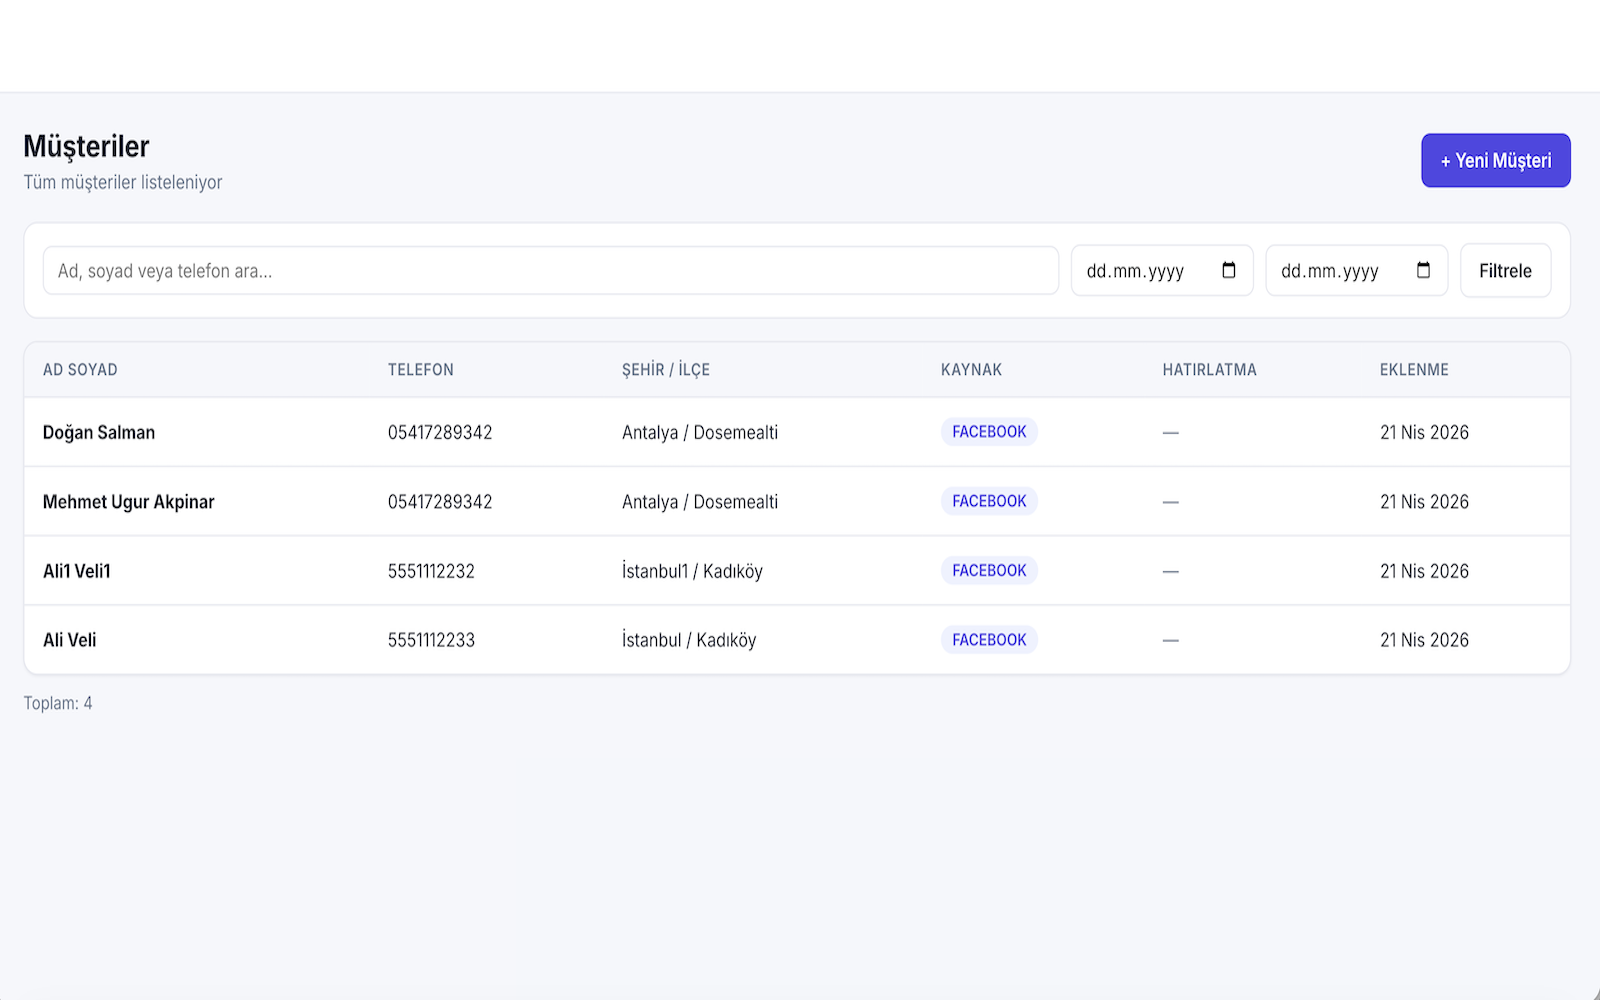
Task: Open calendar picker in first date field
Action: [x=1228, y=270]
